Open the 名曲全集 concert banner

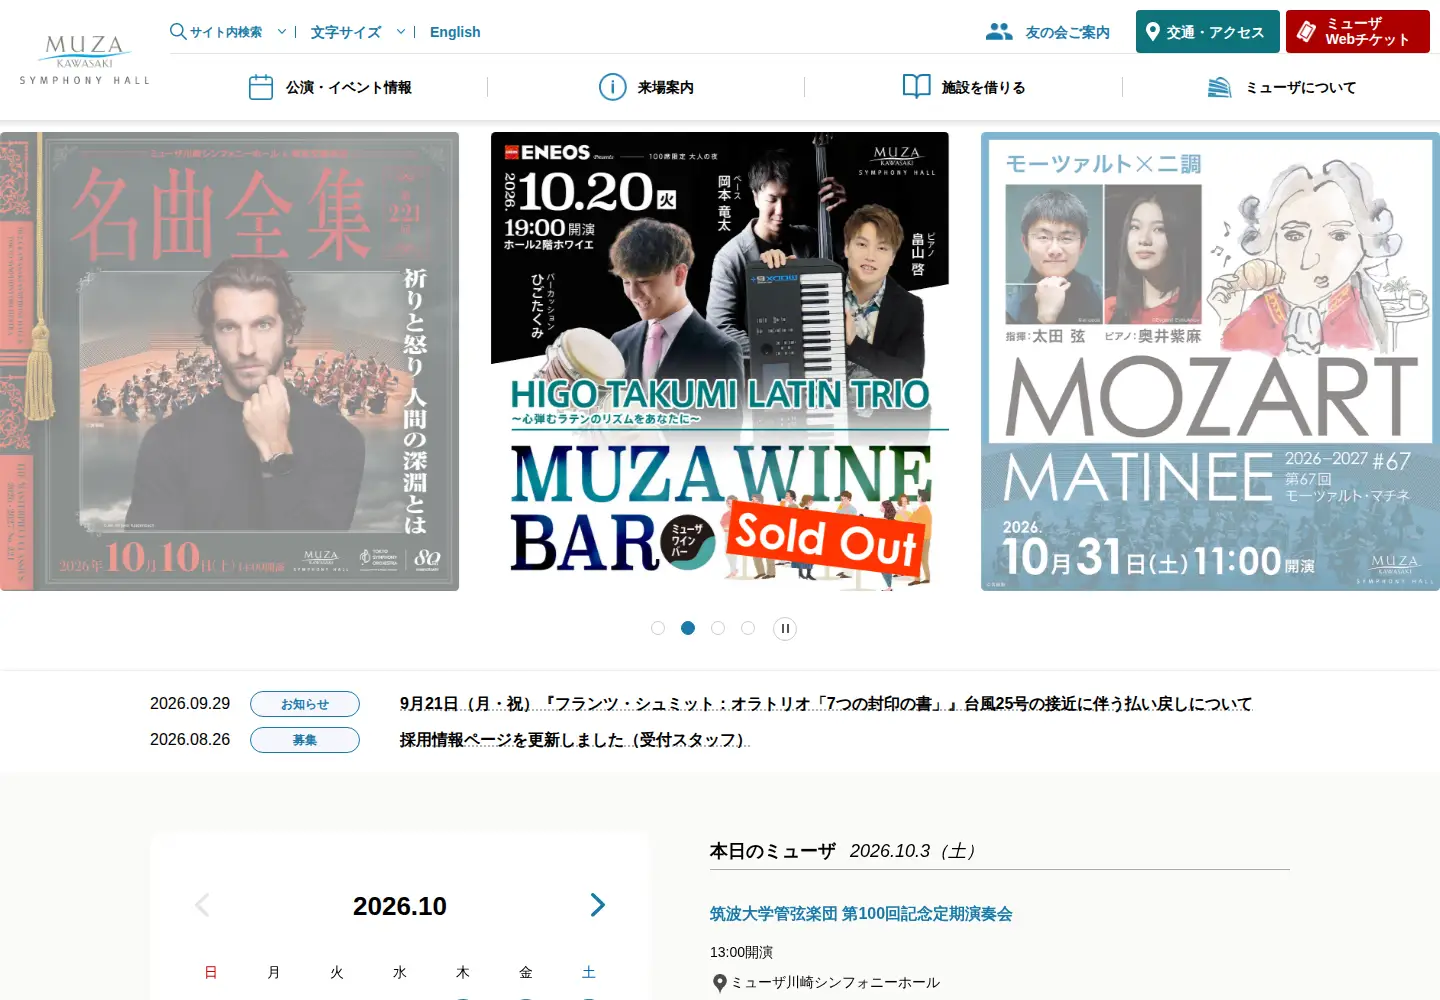pos(229,361)
